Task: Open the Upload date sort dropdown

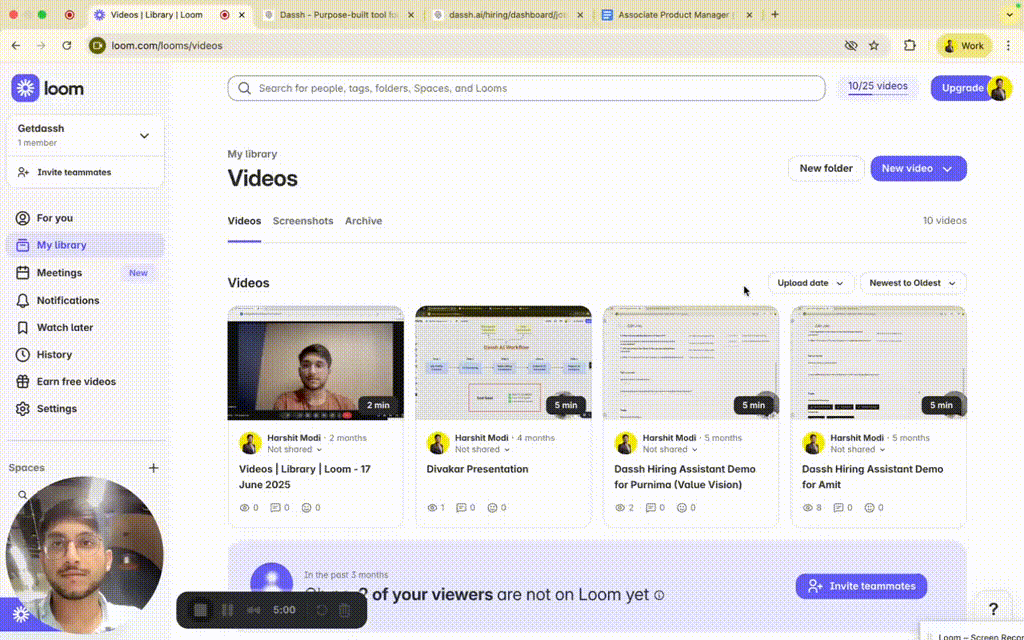Action: (x=810, y=283)
